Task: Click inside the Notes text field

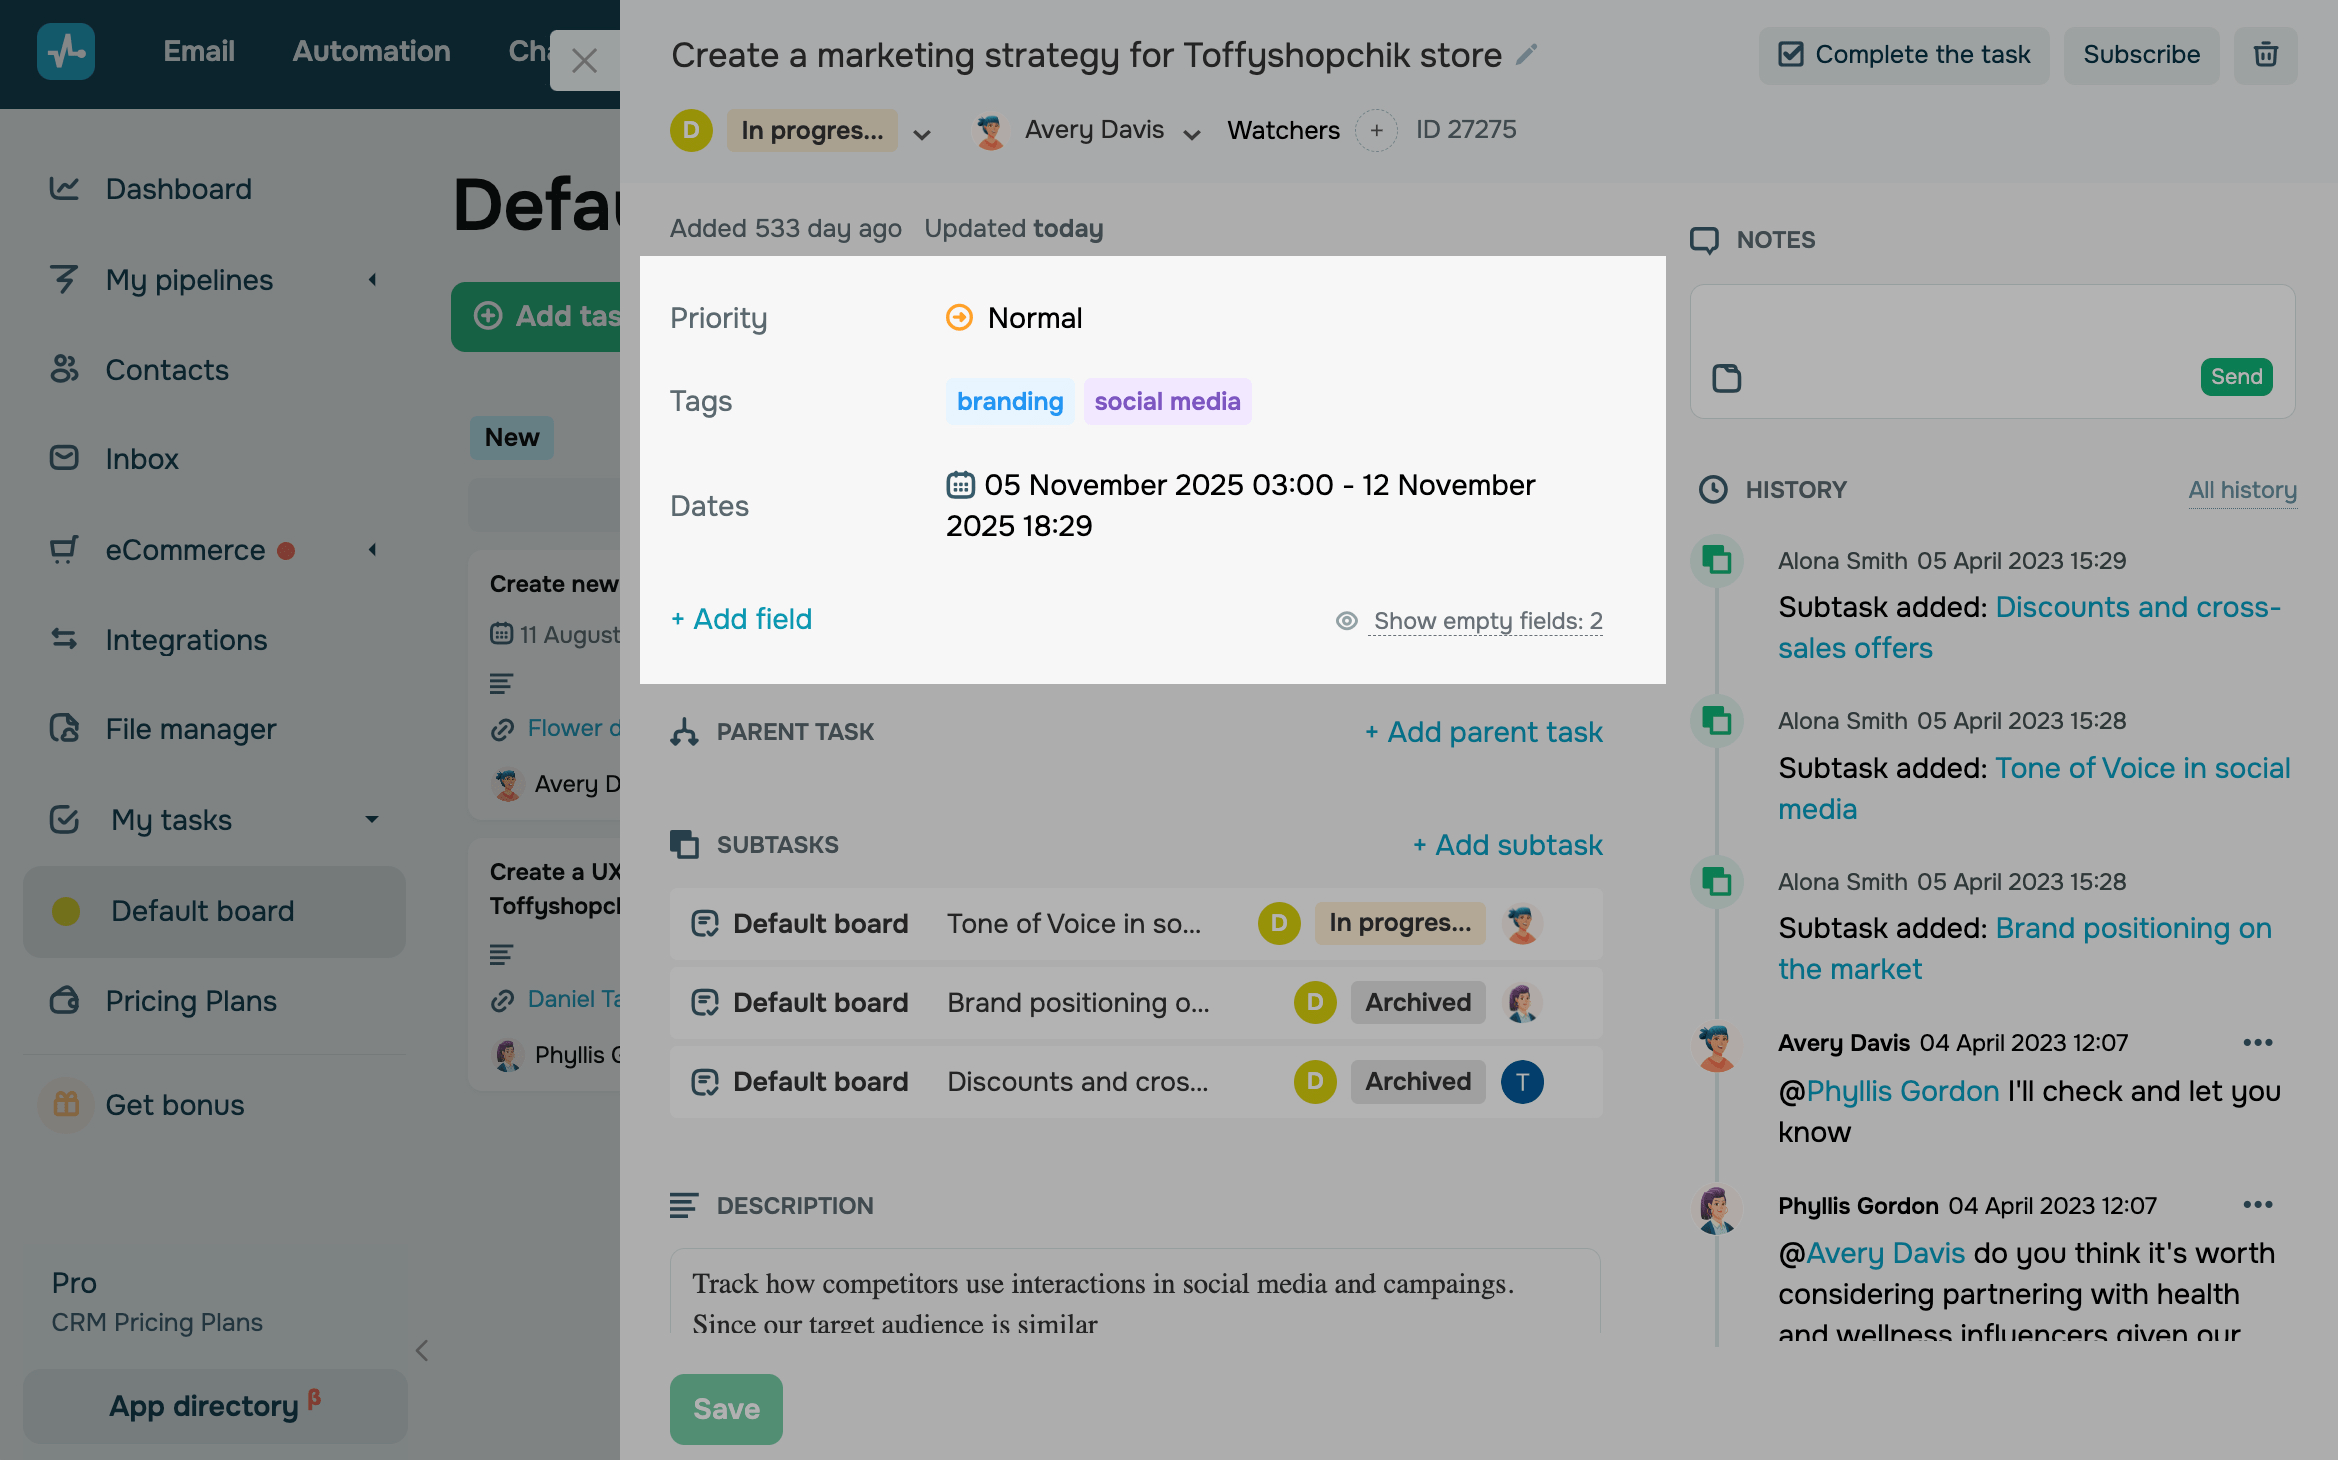Action: tap(1990, 325)
